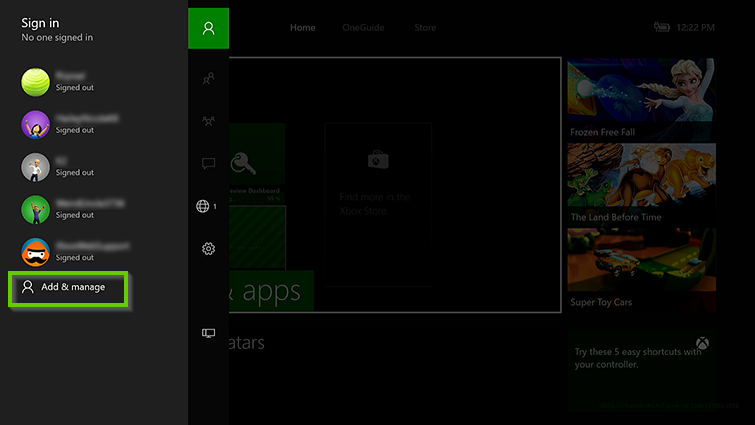Select the green profile icon tab

coord(208,28)
